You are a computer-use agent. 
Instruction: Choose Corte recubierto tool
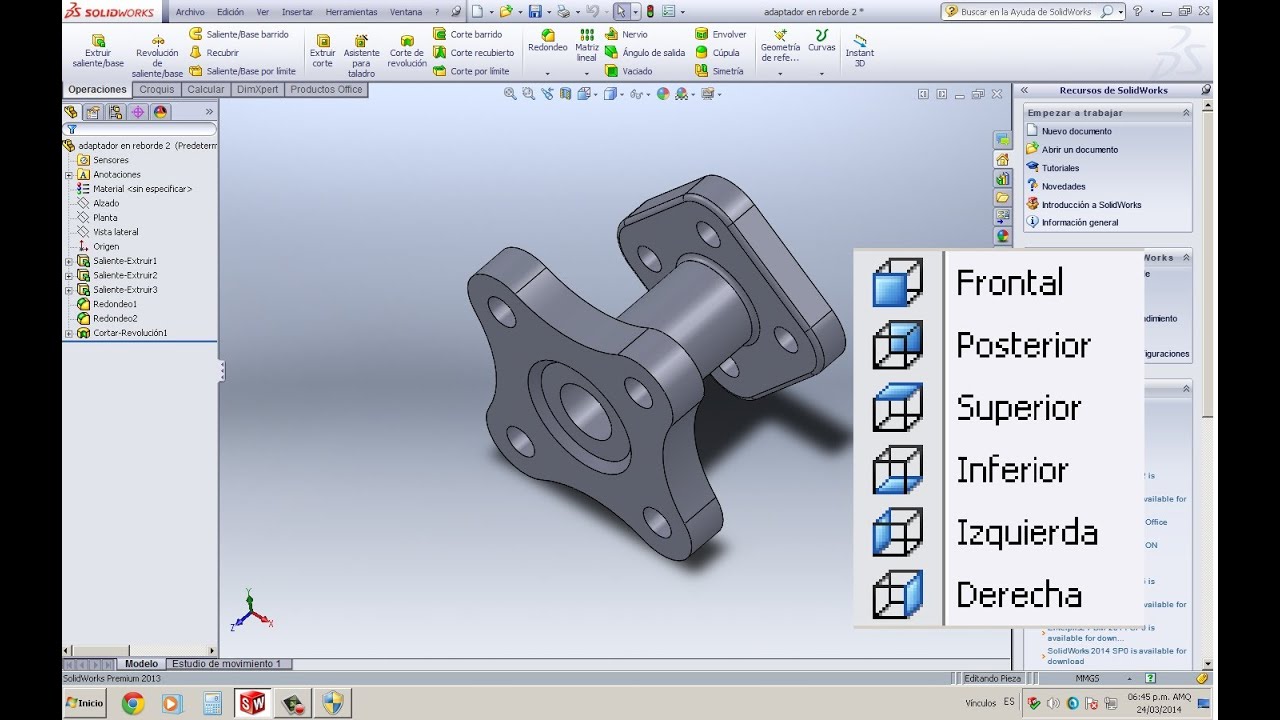click(474, 52)
